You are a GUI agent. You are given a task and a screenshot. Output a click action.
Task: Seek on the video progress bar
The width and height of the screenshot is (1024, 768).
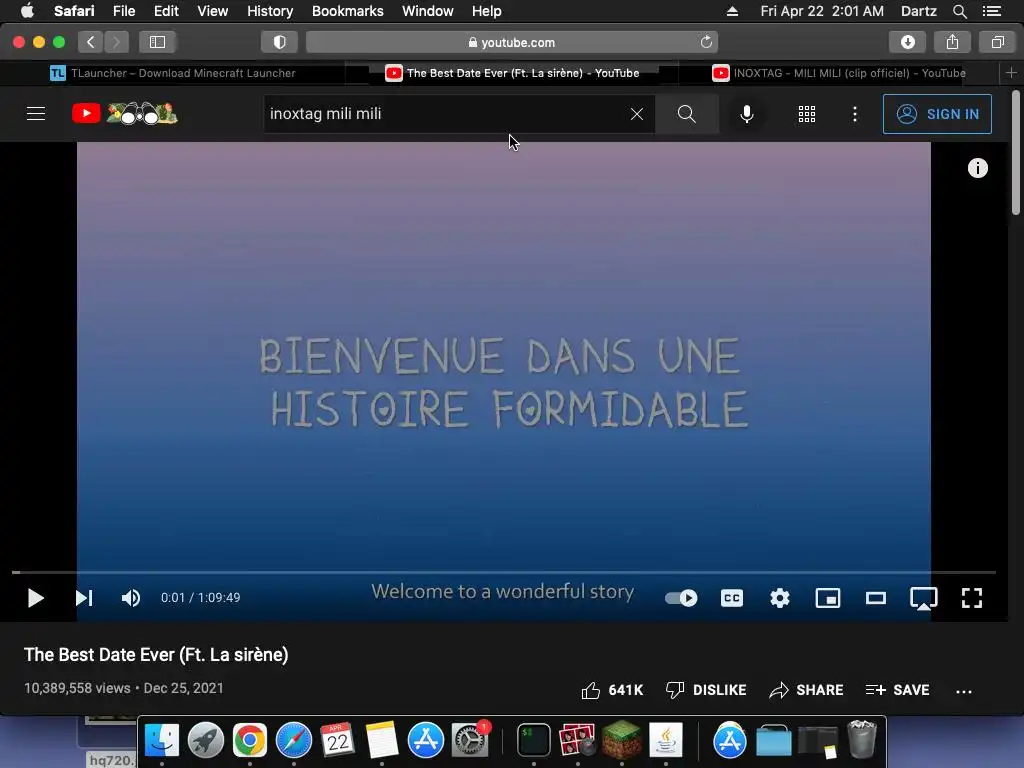click(504, 572)
